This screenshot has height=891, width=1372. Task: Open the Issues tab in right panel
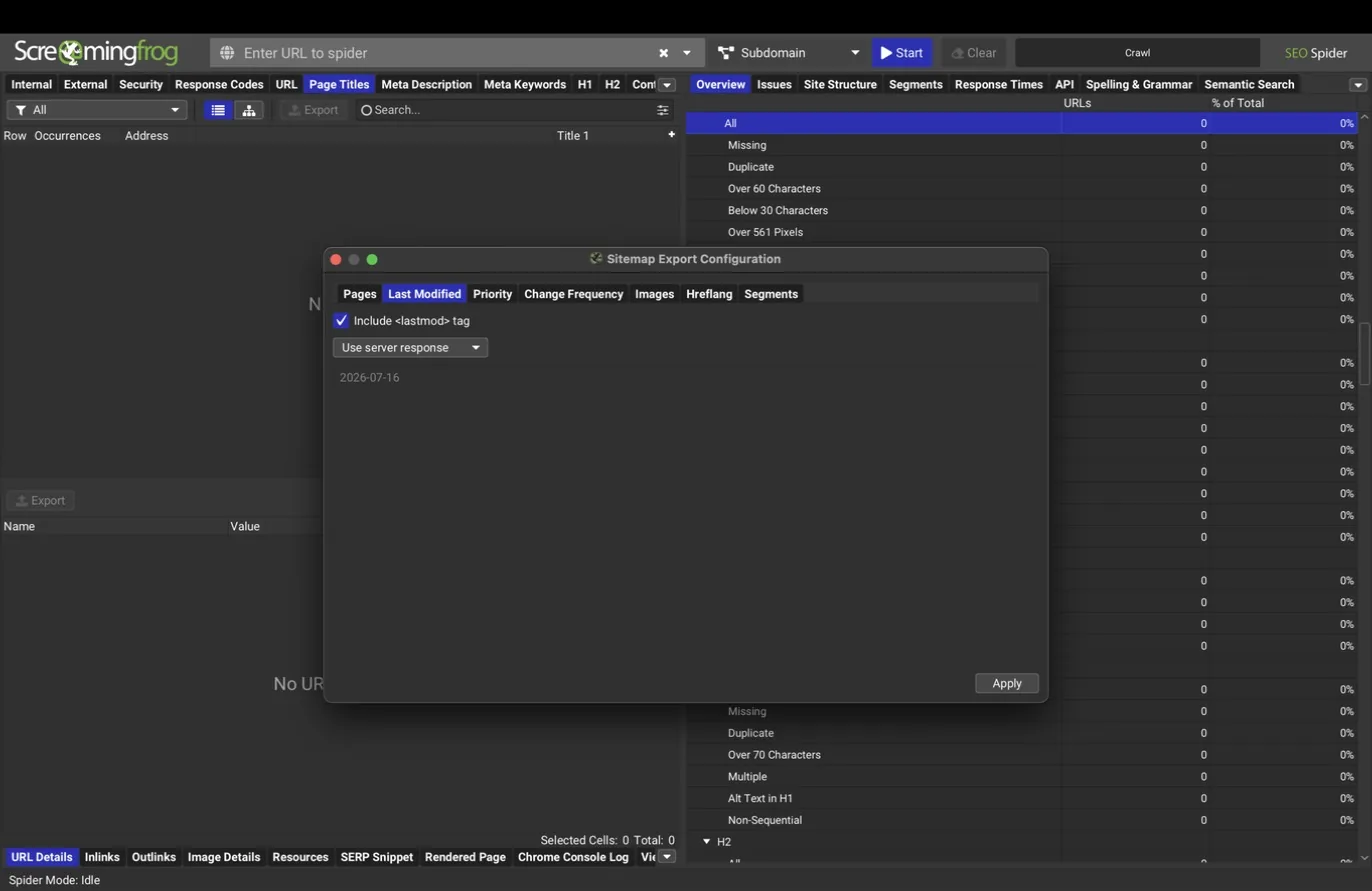tap(774, 85)
